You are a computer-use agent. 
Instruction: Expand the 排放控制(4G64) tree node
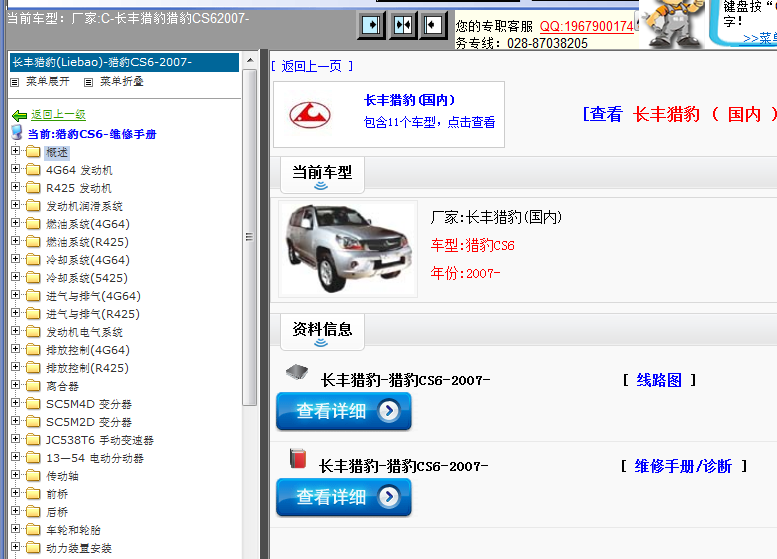point(15,349)
